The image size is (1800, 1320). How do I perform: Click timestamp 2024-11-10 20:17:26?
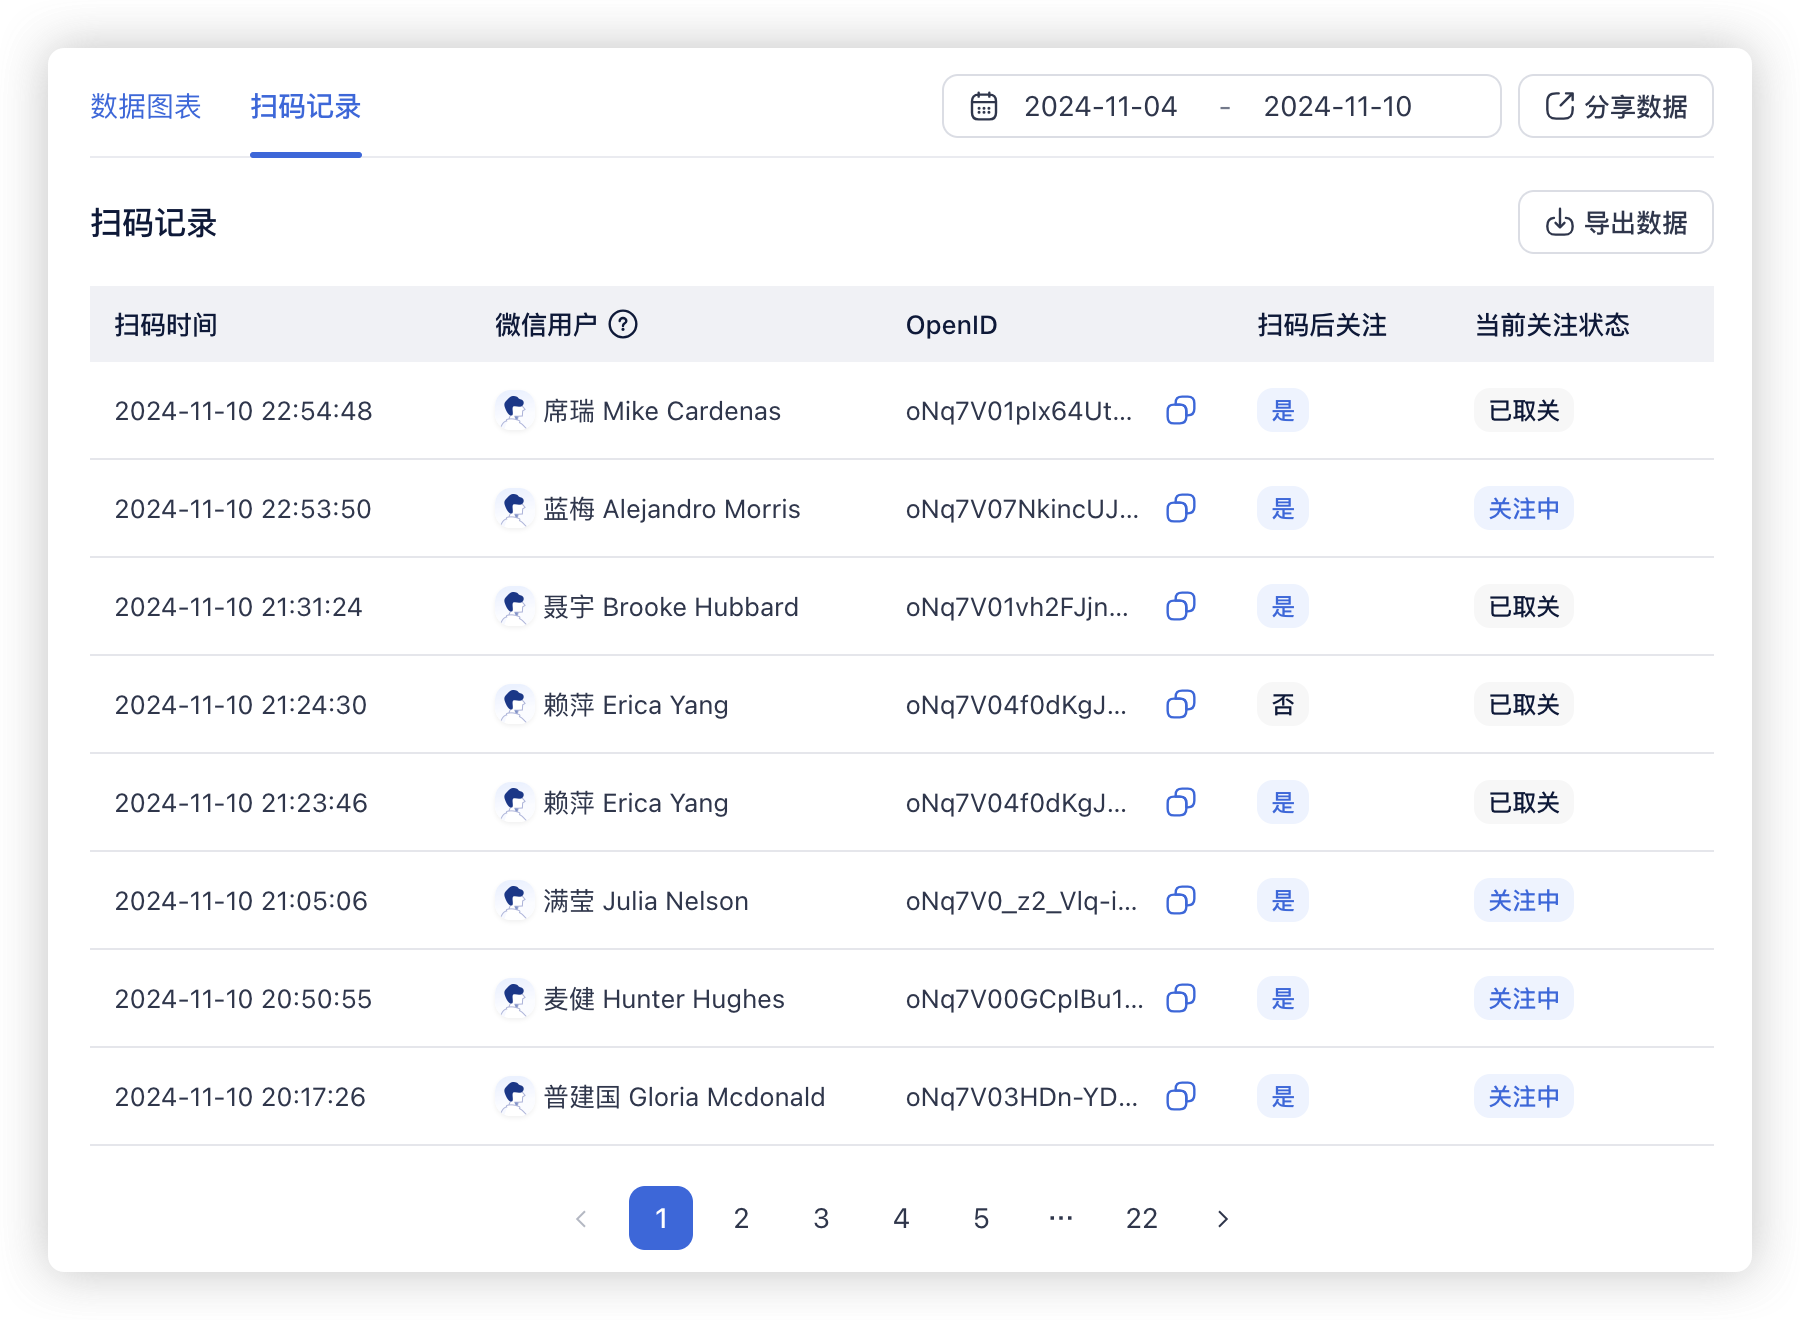[x=240, y=1096]
